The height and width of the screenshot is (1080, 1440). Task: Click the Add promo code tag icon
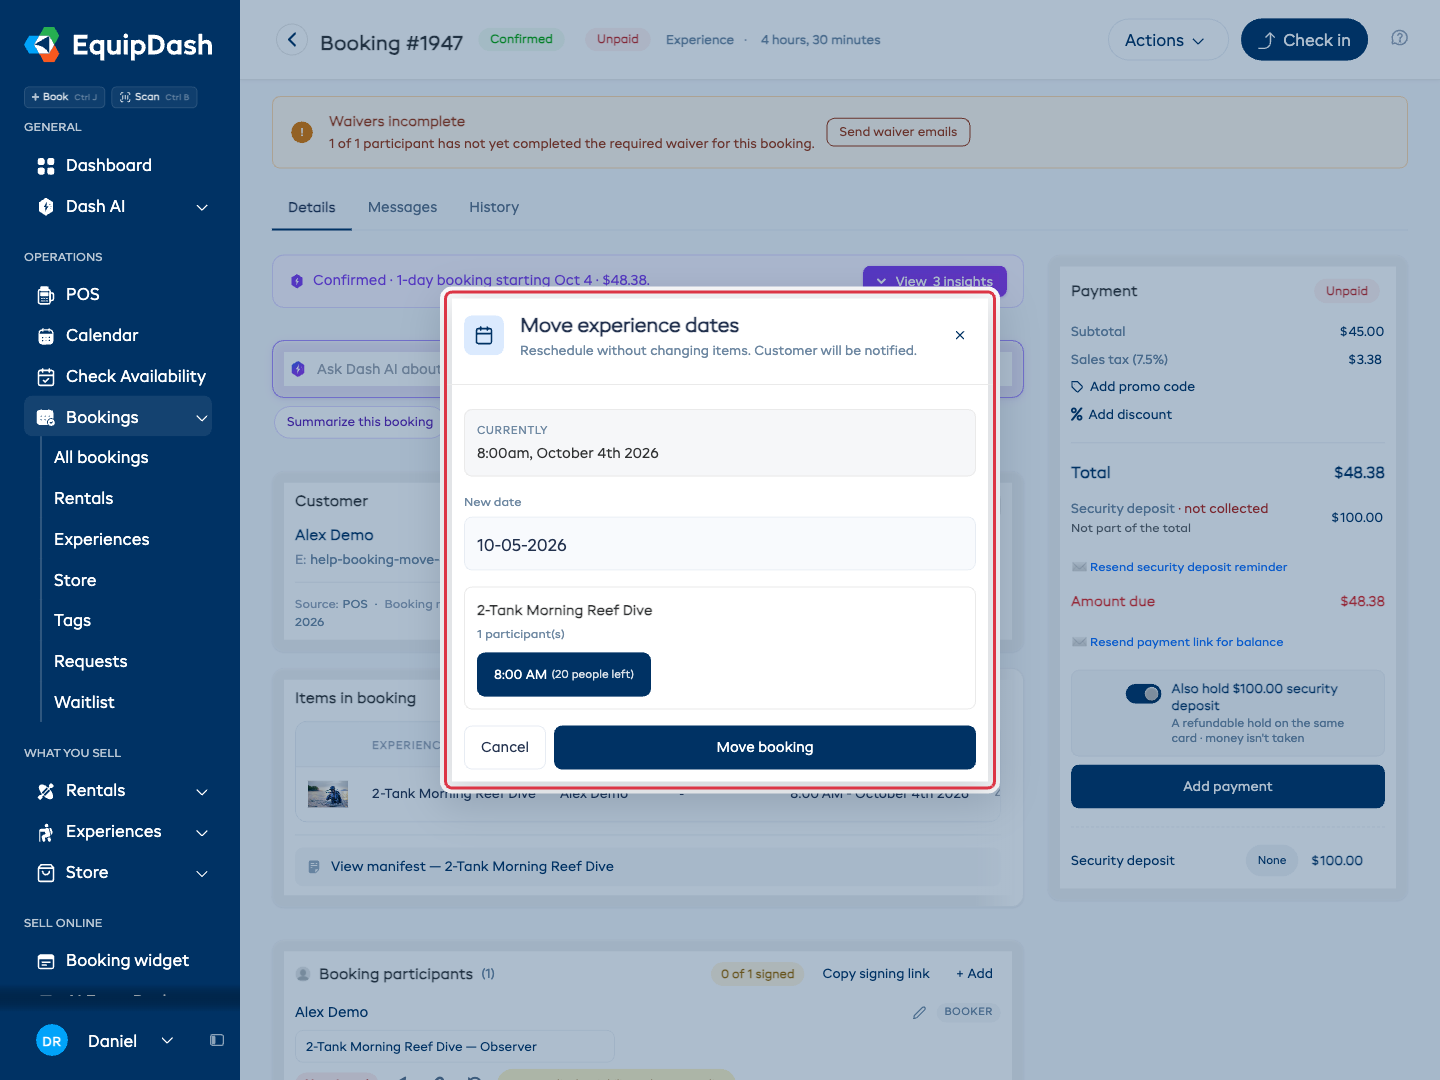1077,387
